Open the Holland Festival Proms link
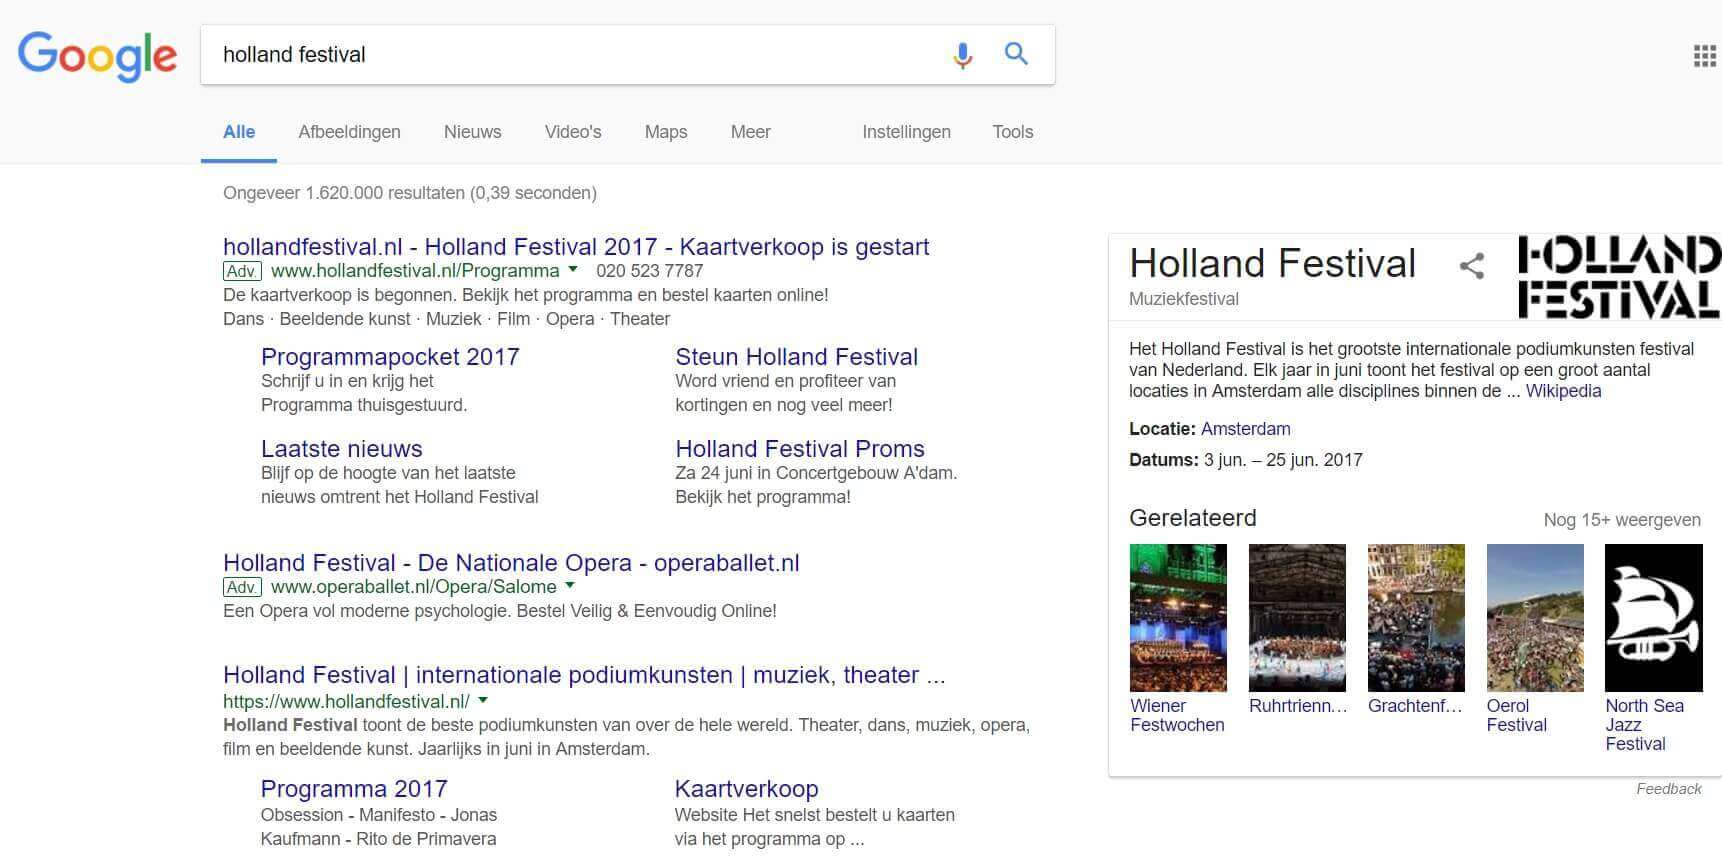The image size is (1722, 864). click(x=800, y=449)
